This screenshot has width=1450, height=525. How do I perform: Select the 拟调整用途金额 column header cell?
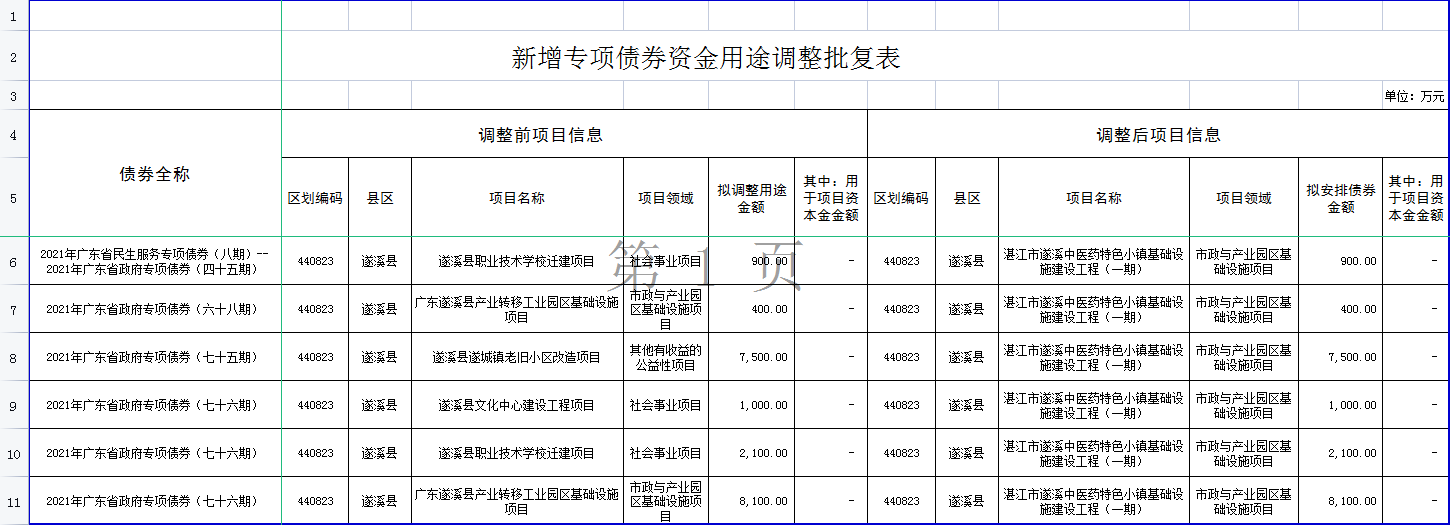(751, 198)
